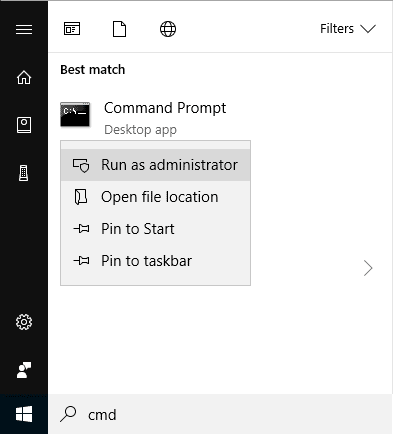Open the Notebook icon in sidebar

pos(24,125)
